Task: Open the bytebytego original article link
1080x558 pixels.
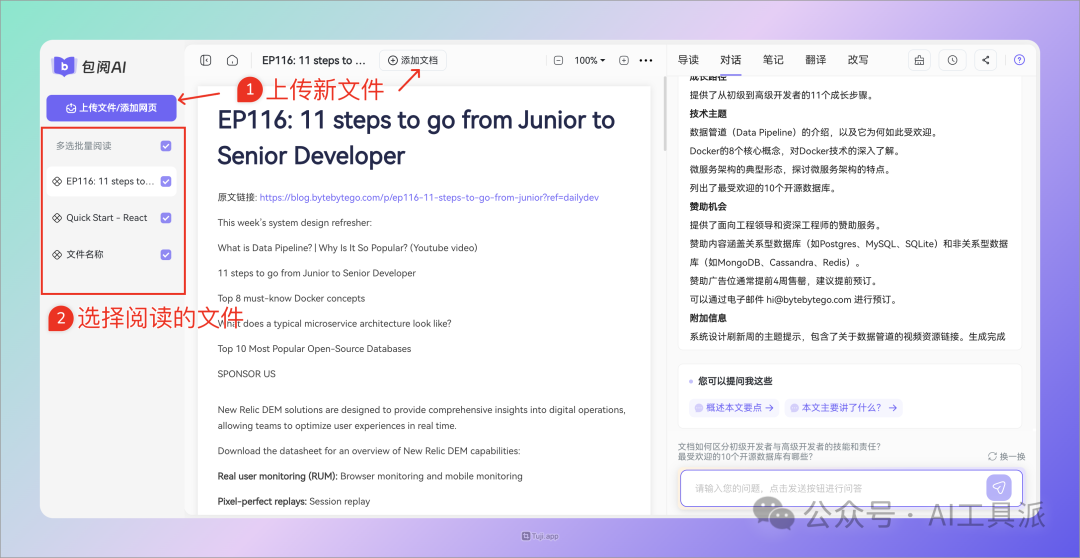Action: (428, 198)
